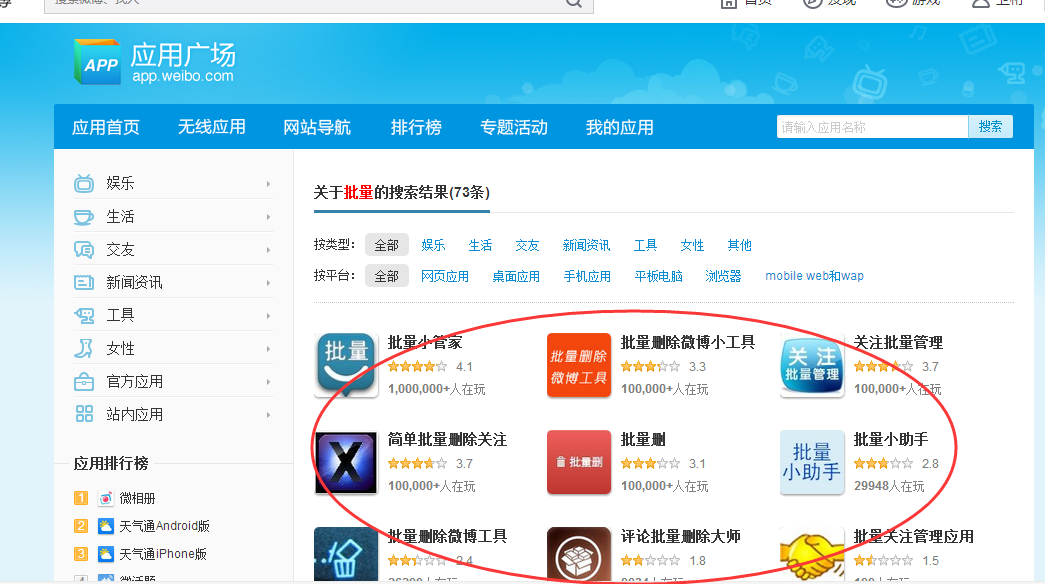Click the 站内应用 grid icon
The width and height of the screenshot is (1045, 584).
84,414
